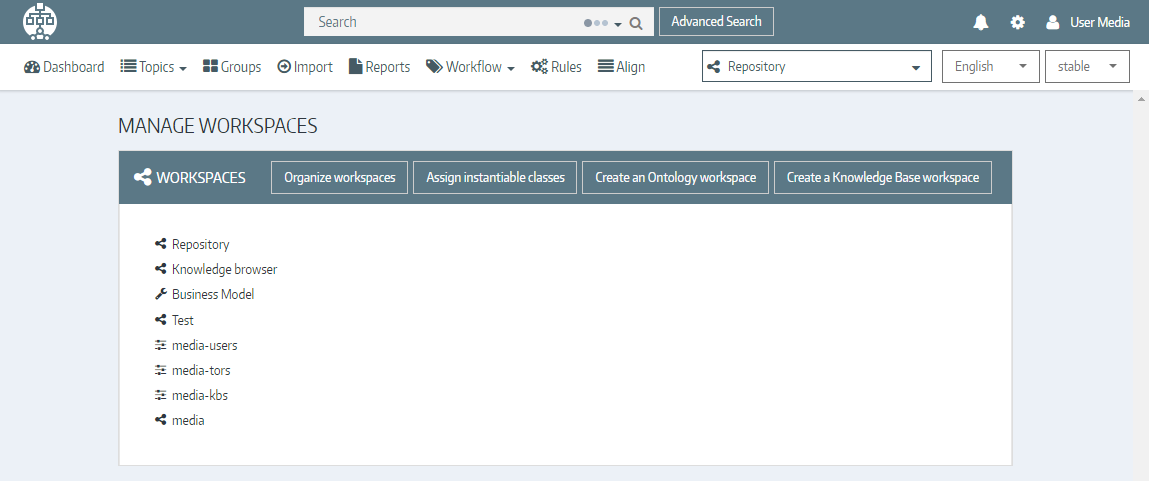Open settings gear icon
Viewport: 1149px width, 481px height.
[1017, 22]
